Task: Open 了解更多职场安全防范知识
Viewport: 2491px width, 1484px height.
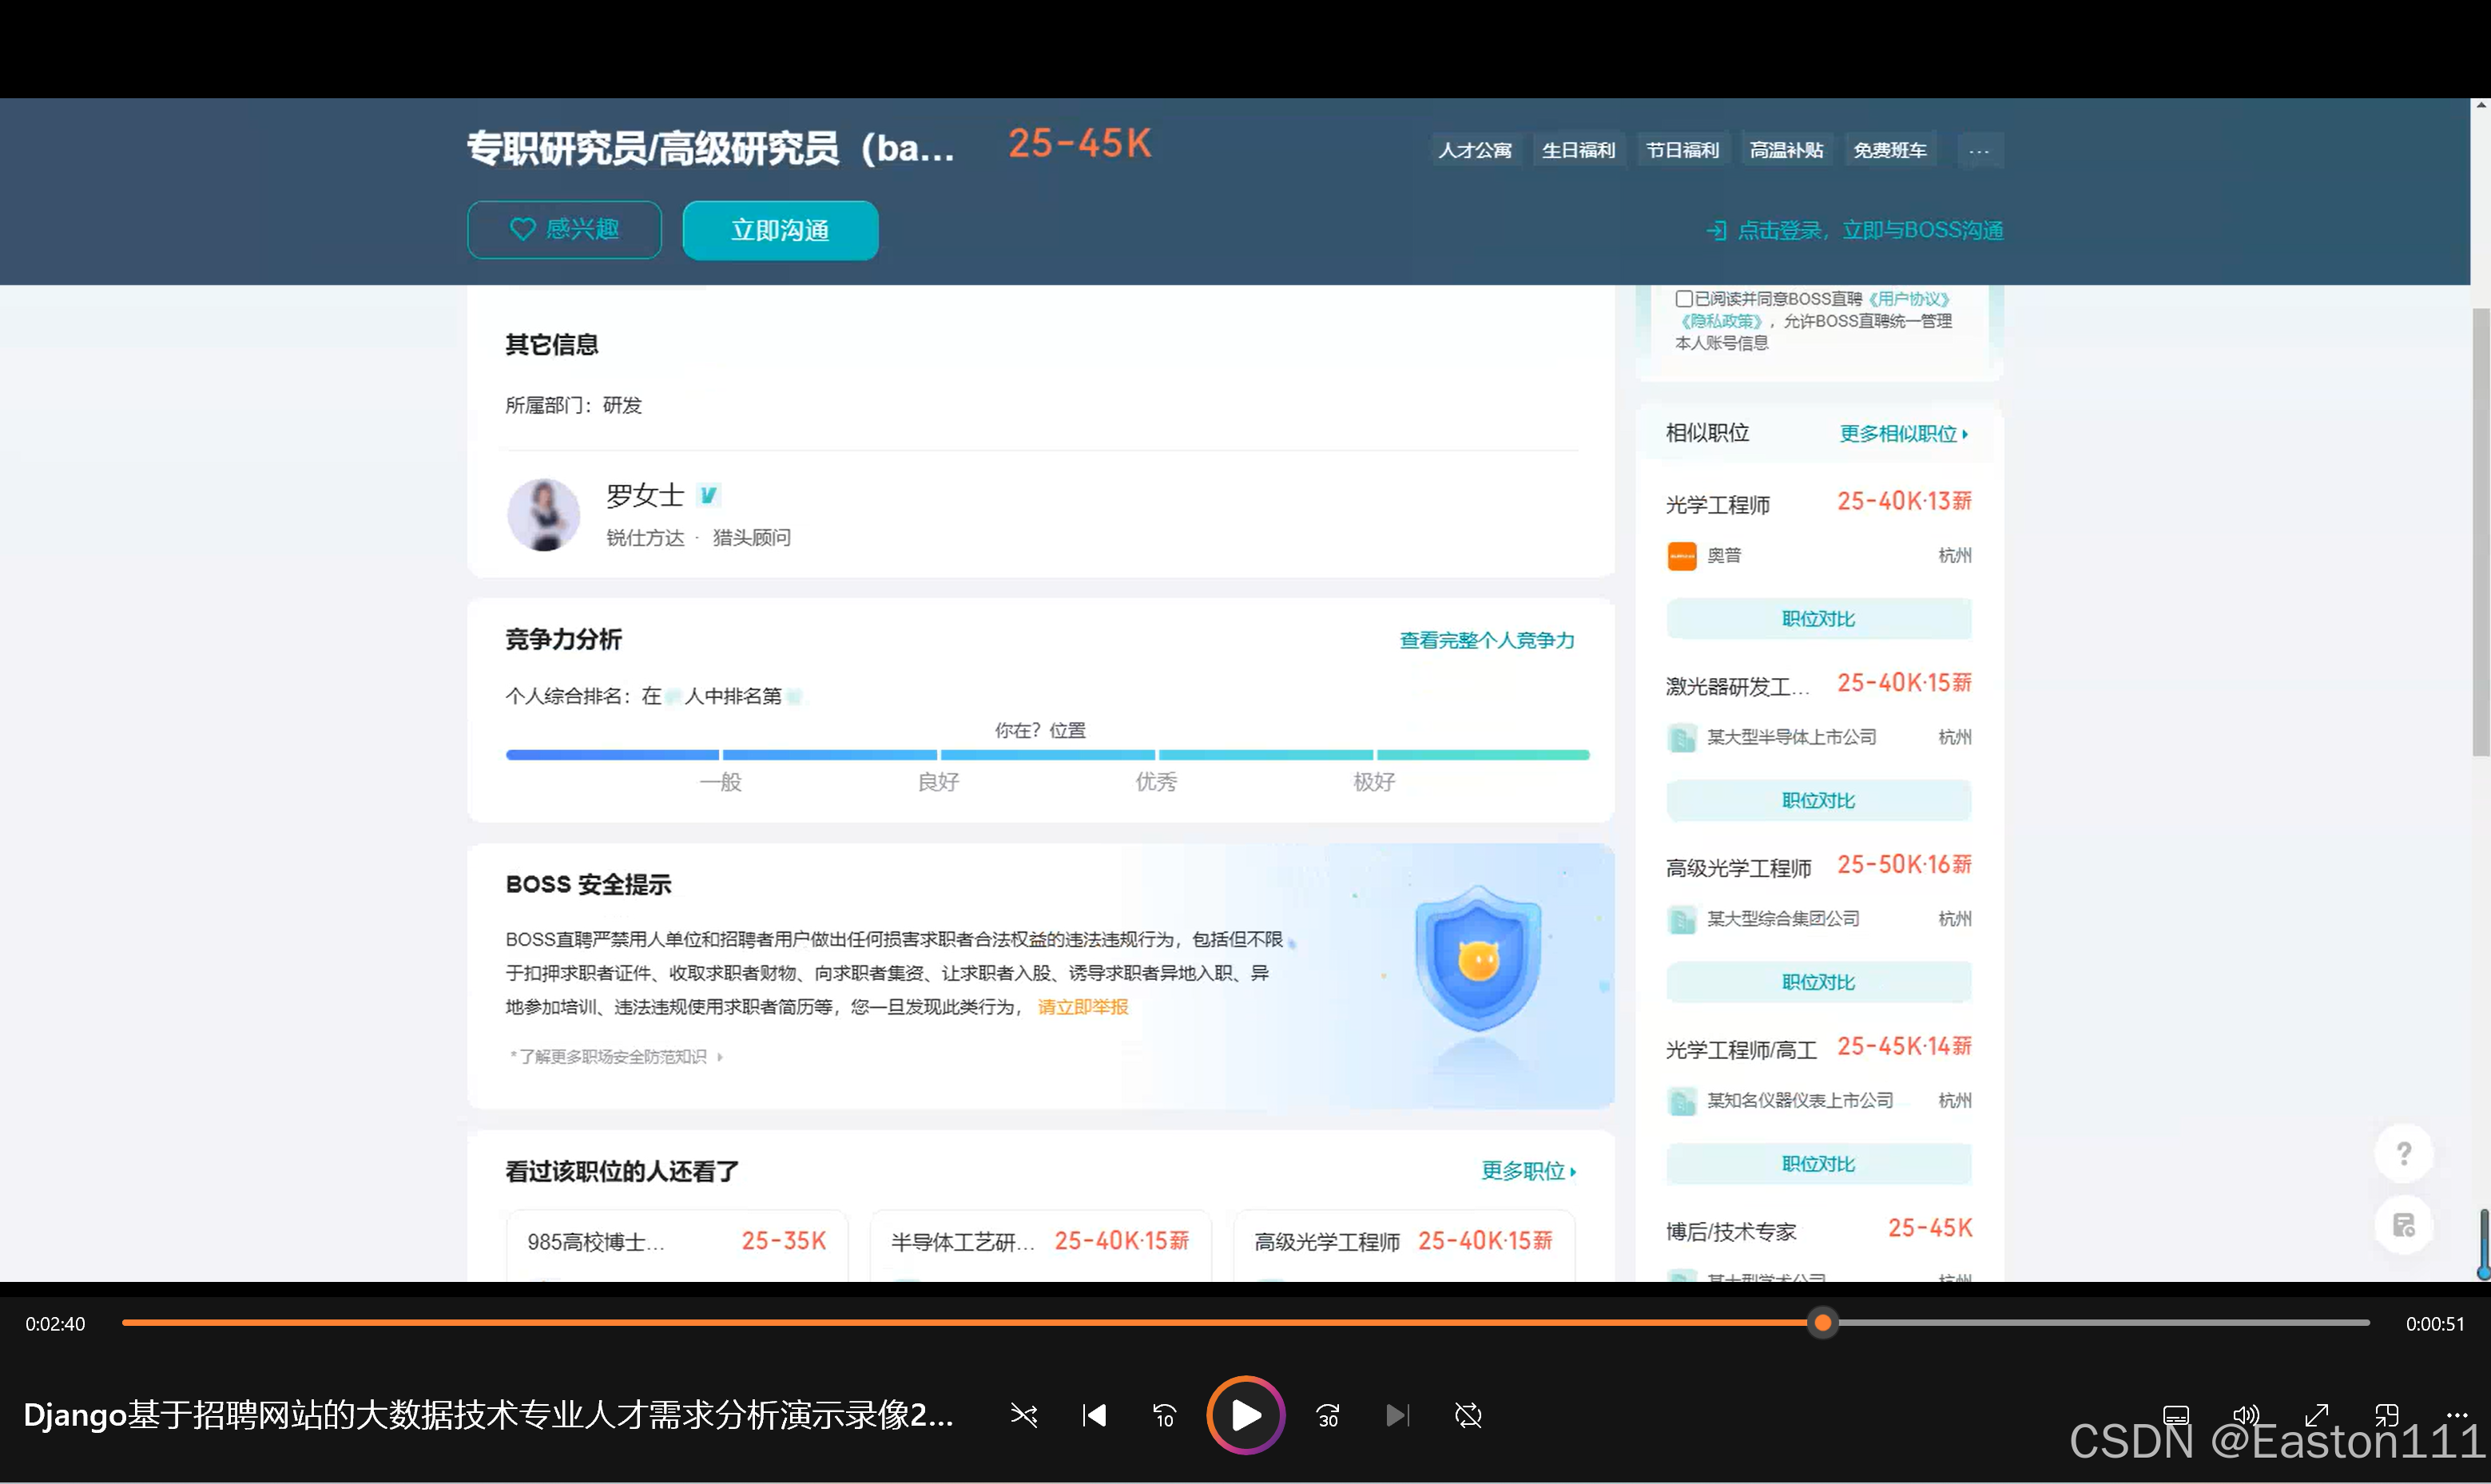Action: pos(615,1057)
